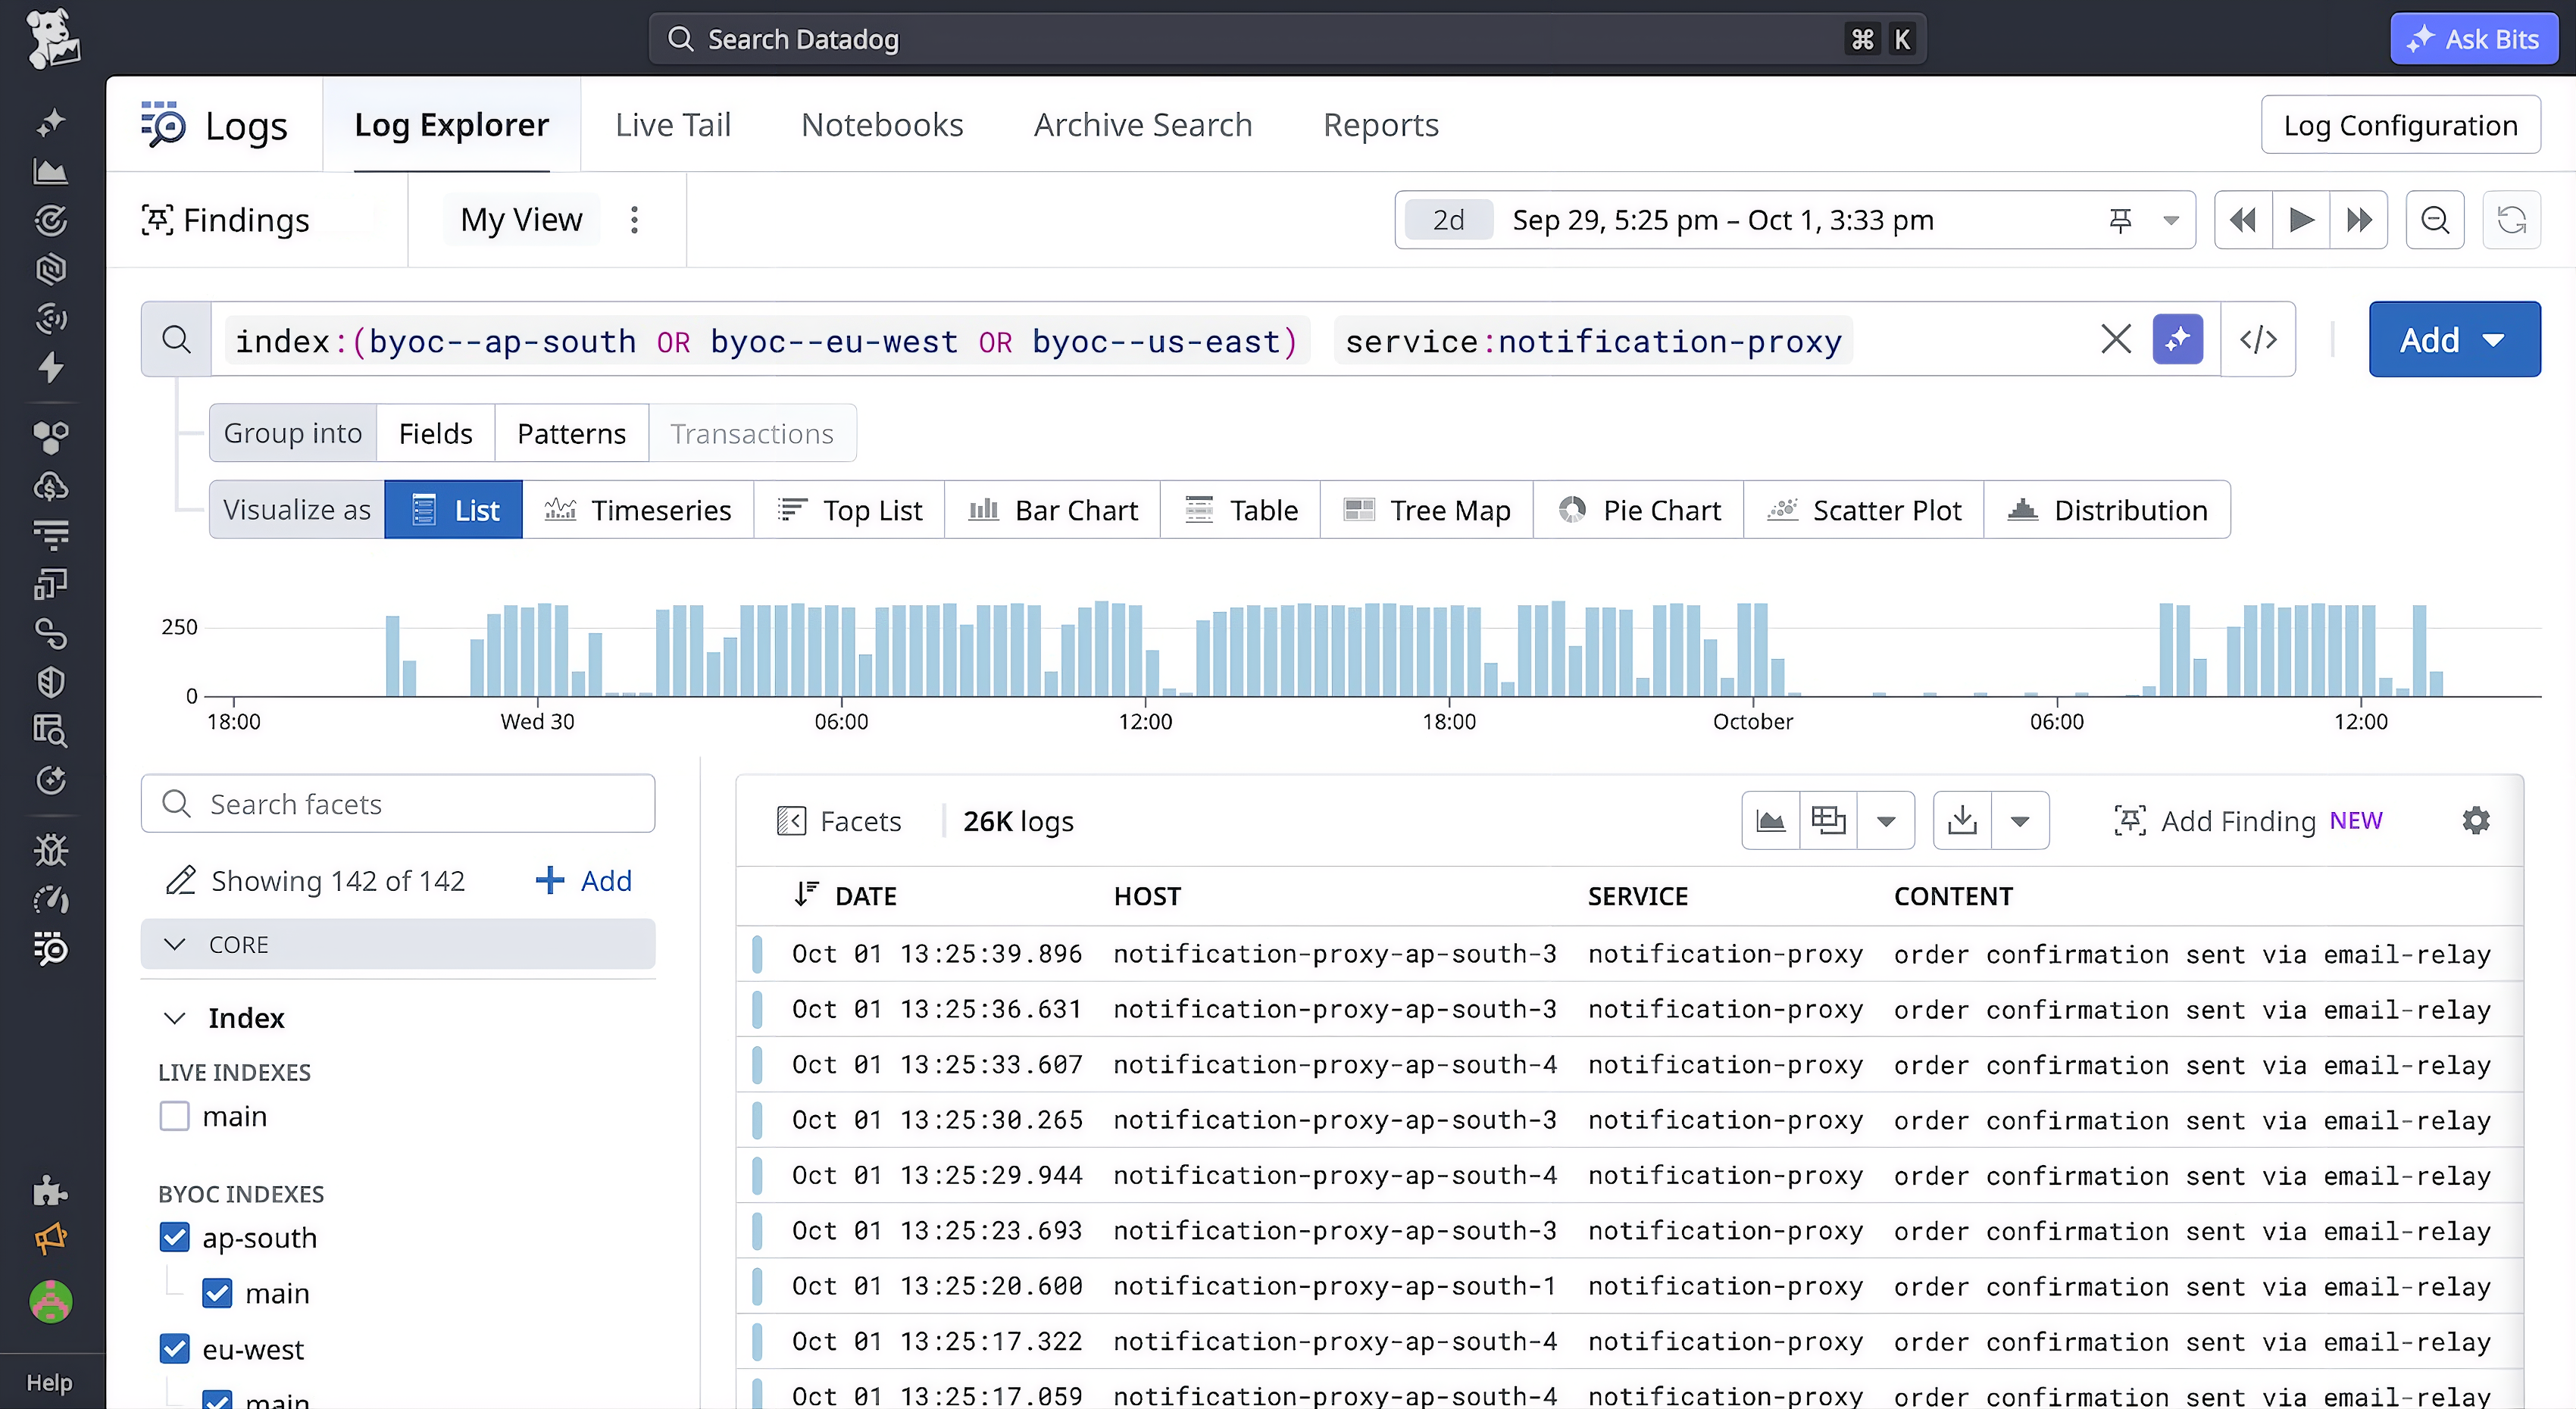The height and width of the screenshot is (1409, 2576).
Task: Click the zoom-out magnifier icon
Action: tap(2435, 220)
